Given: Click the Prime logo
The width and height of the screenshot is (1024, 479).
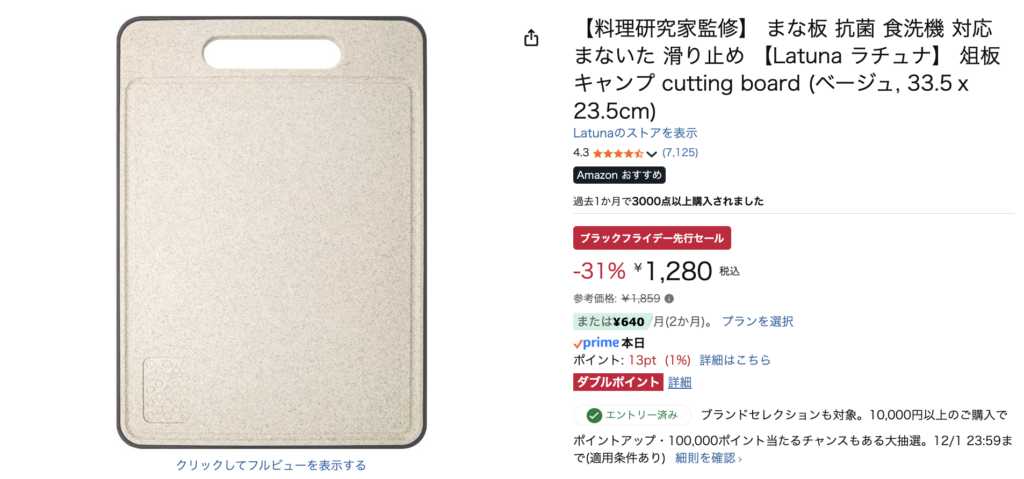Looking at the screenshot, I should (596, 343).
